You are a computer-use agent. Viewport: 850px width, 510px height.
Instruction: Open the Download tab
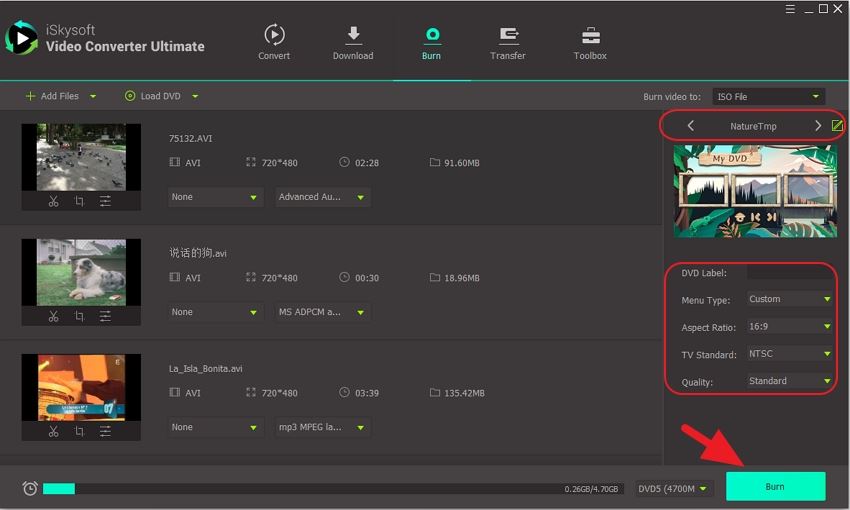point(353,42)
